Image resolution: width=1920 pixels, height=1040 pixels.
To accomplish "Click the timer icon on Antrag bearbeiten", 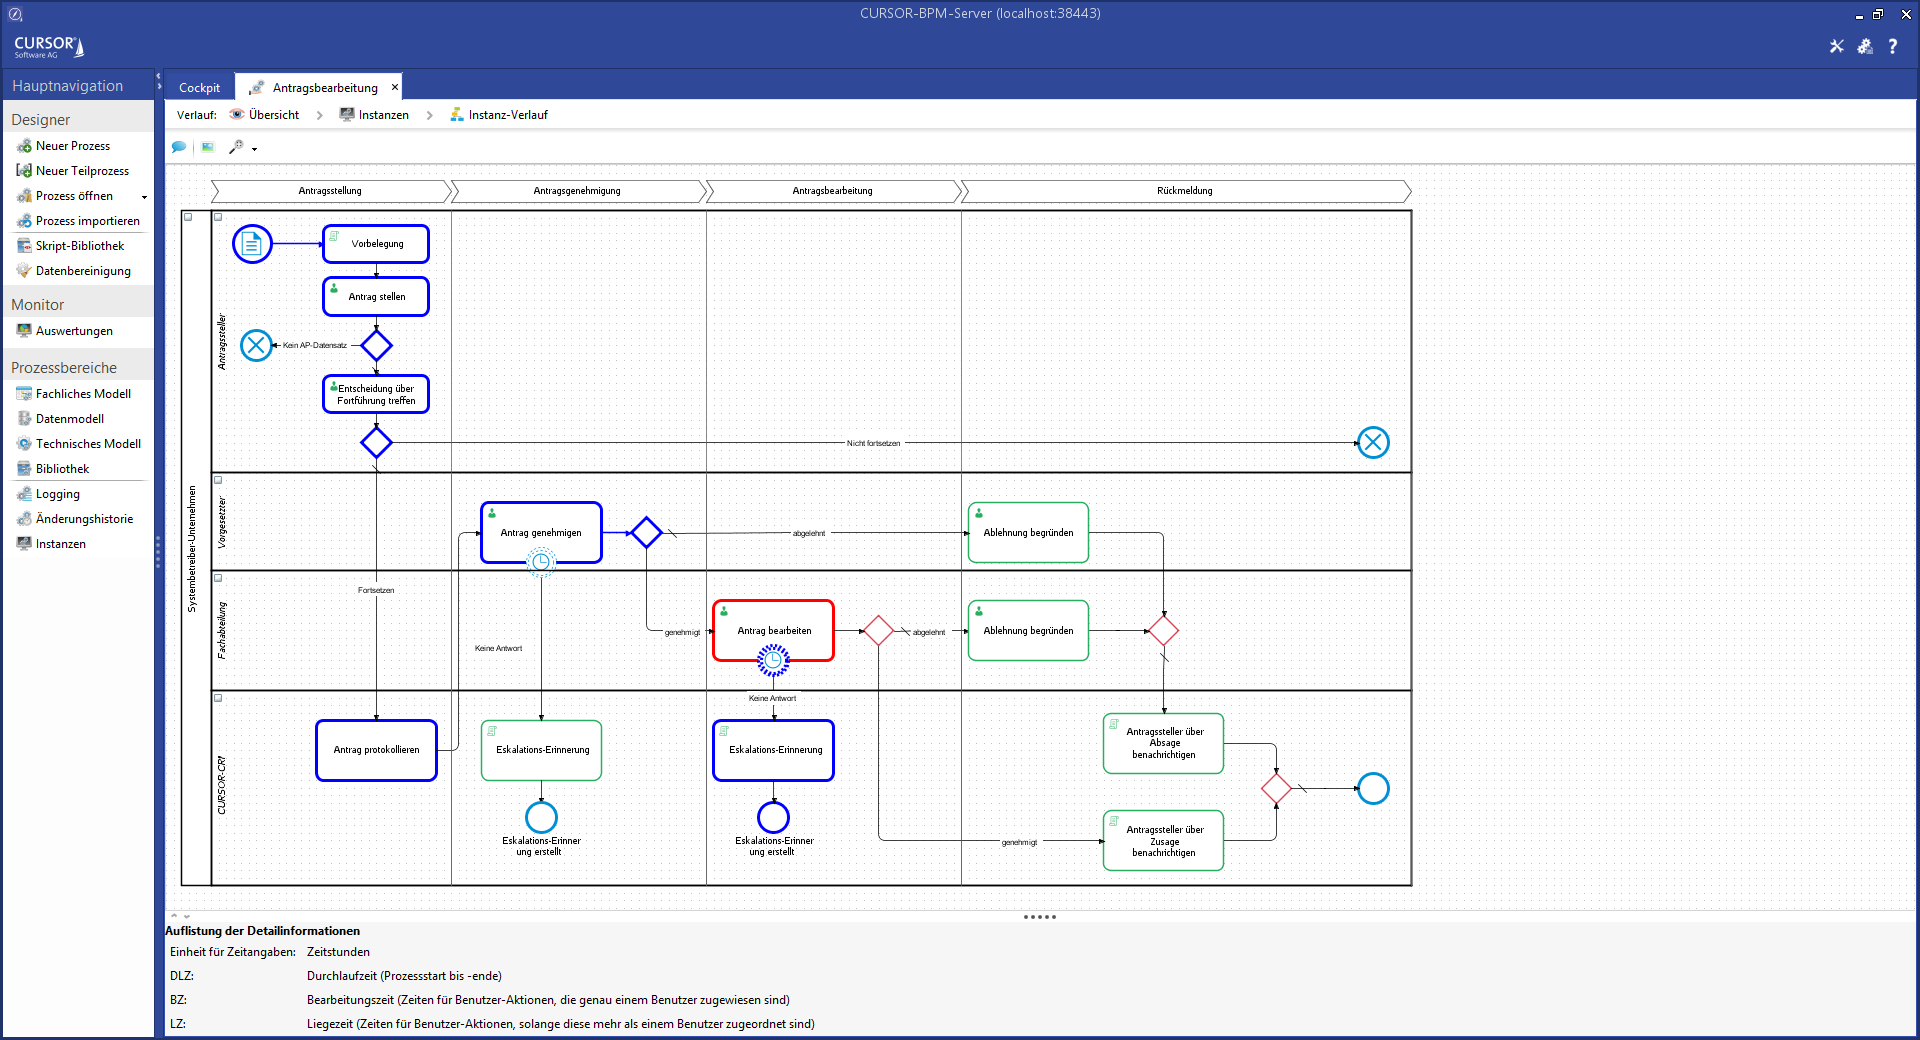I will coord(773,660).
